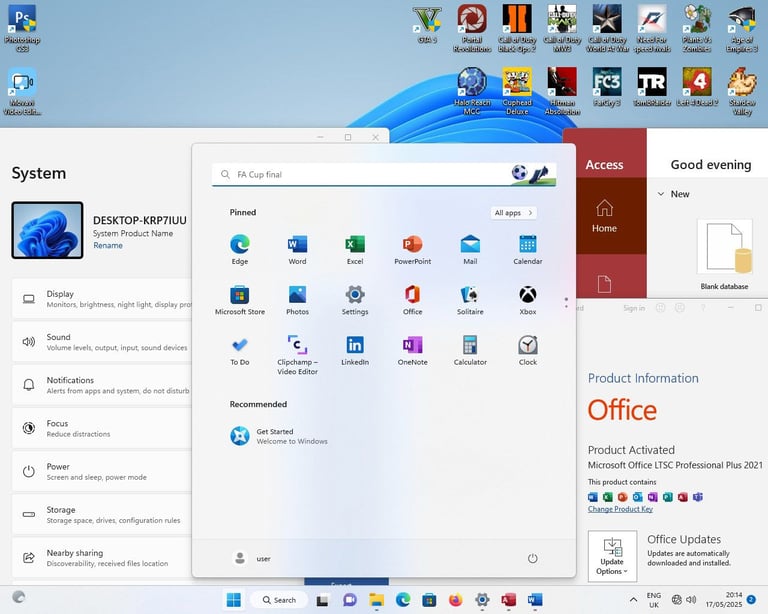Open the user account profile

point(252,558)
